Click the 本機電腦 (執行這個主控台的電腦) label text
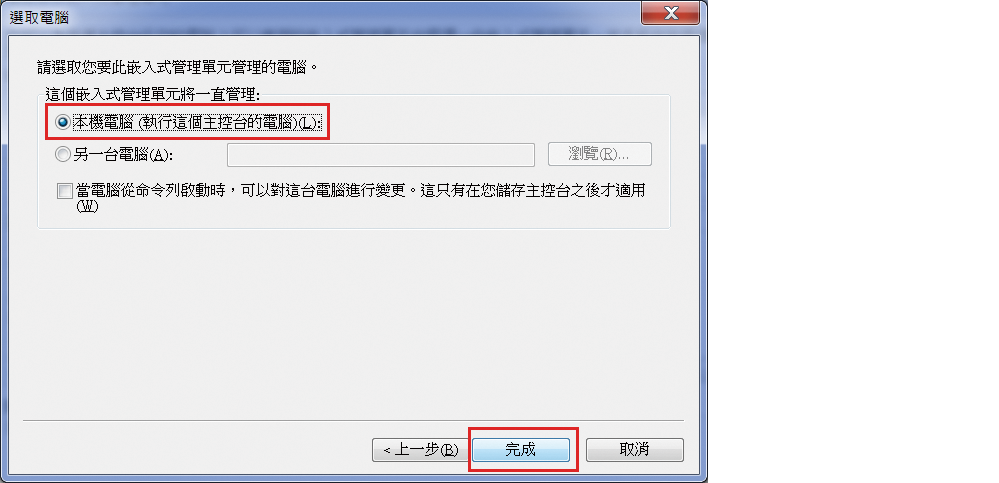The height and width of the screenshot is (483, 999). pos(199,123)
